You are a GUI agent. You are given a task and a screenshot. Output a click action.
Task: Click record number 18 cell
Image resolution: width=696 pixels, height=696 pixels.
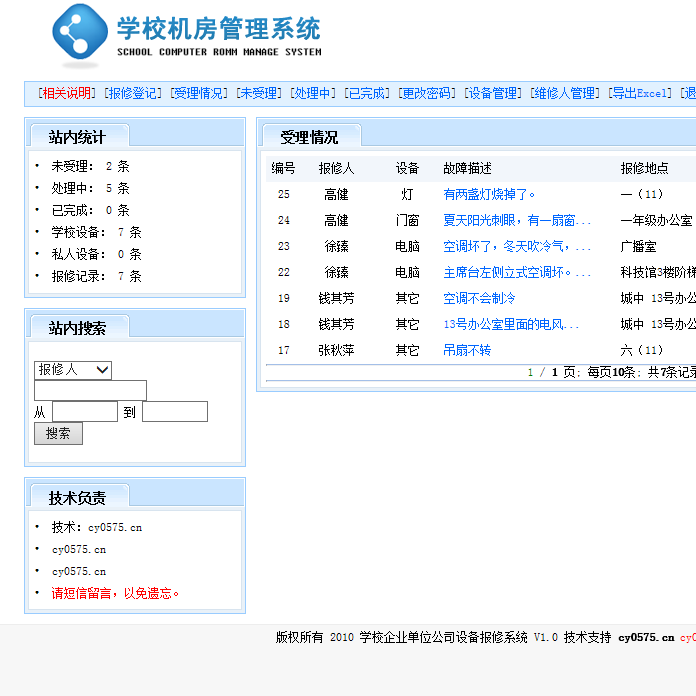284,324
